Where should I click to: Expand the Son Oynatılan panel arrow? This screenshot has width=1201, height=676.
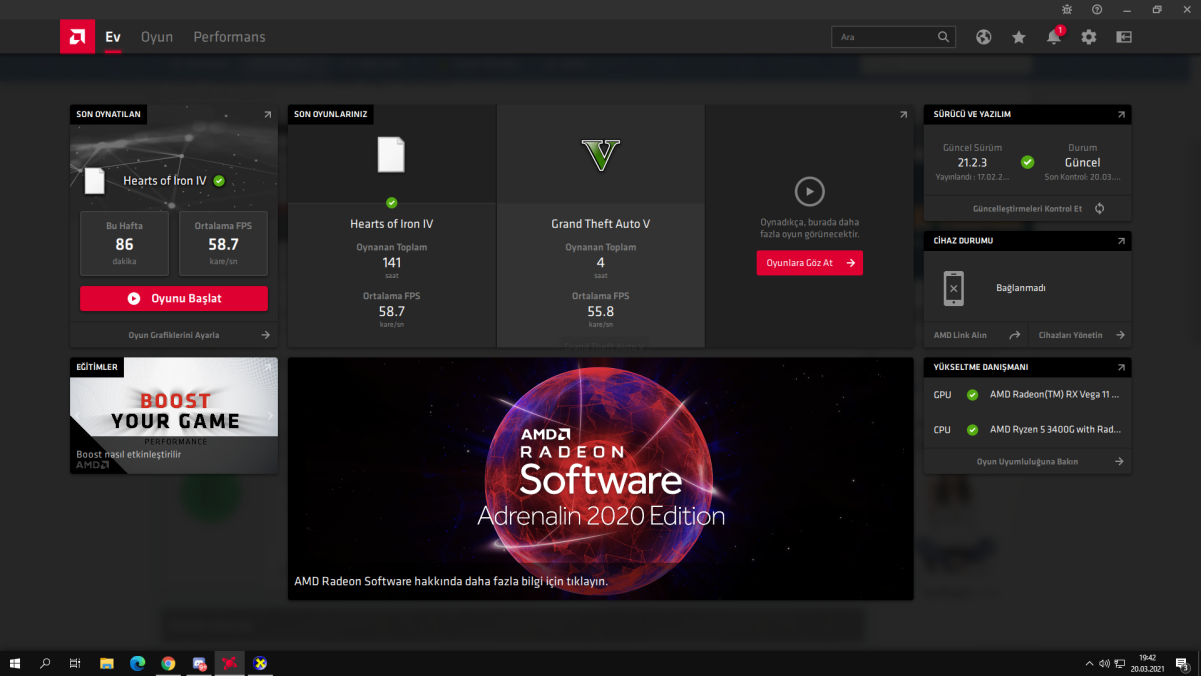[x=267, y=115]
